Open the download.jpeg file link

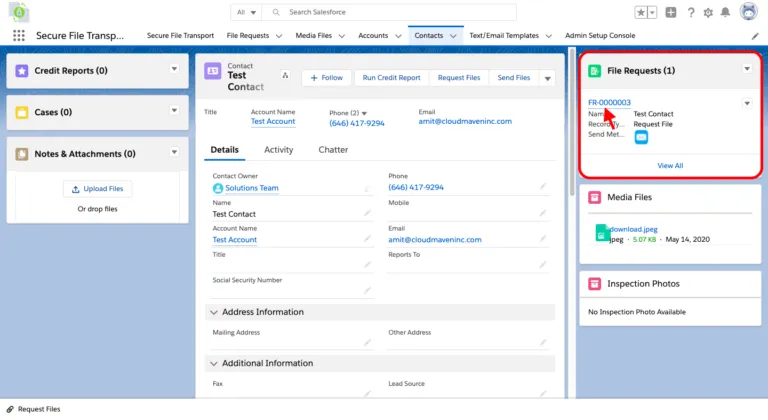633,229
